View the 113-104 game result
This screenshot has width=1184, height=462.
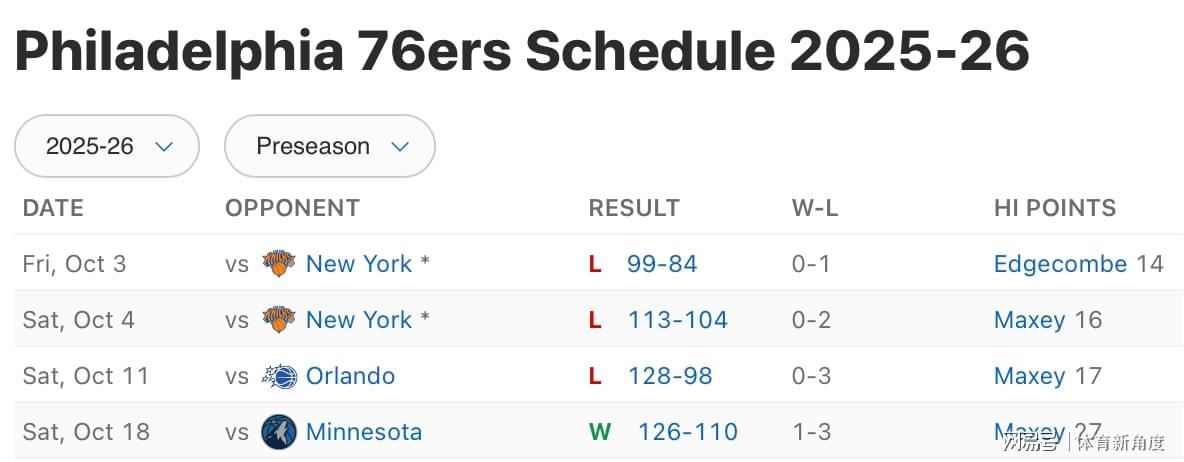click(677, 320)
